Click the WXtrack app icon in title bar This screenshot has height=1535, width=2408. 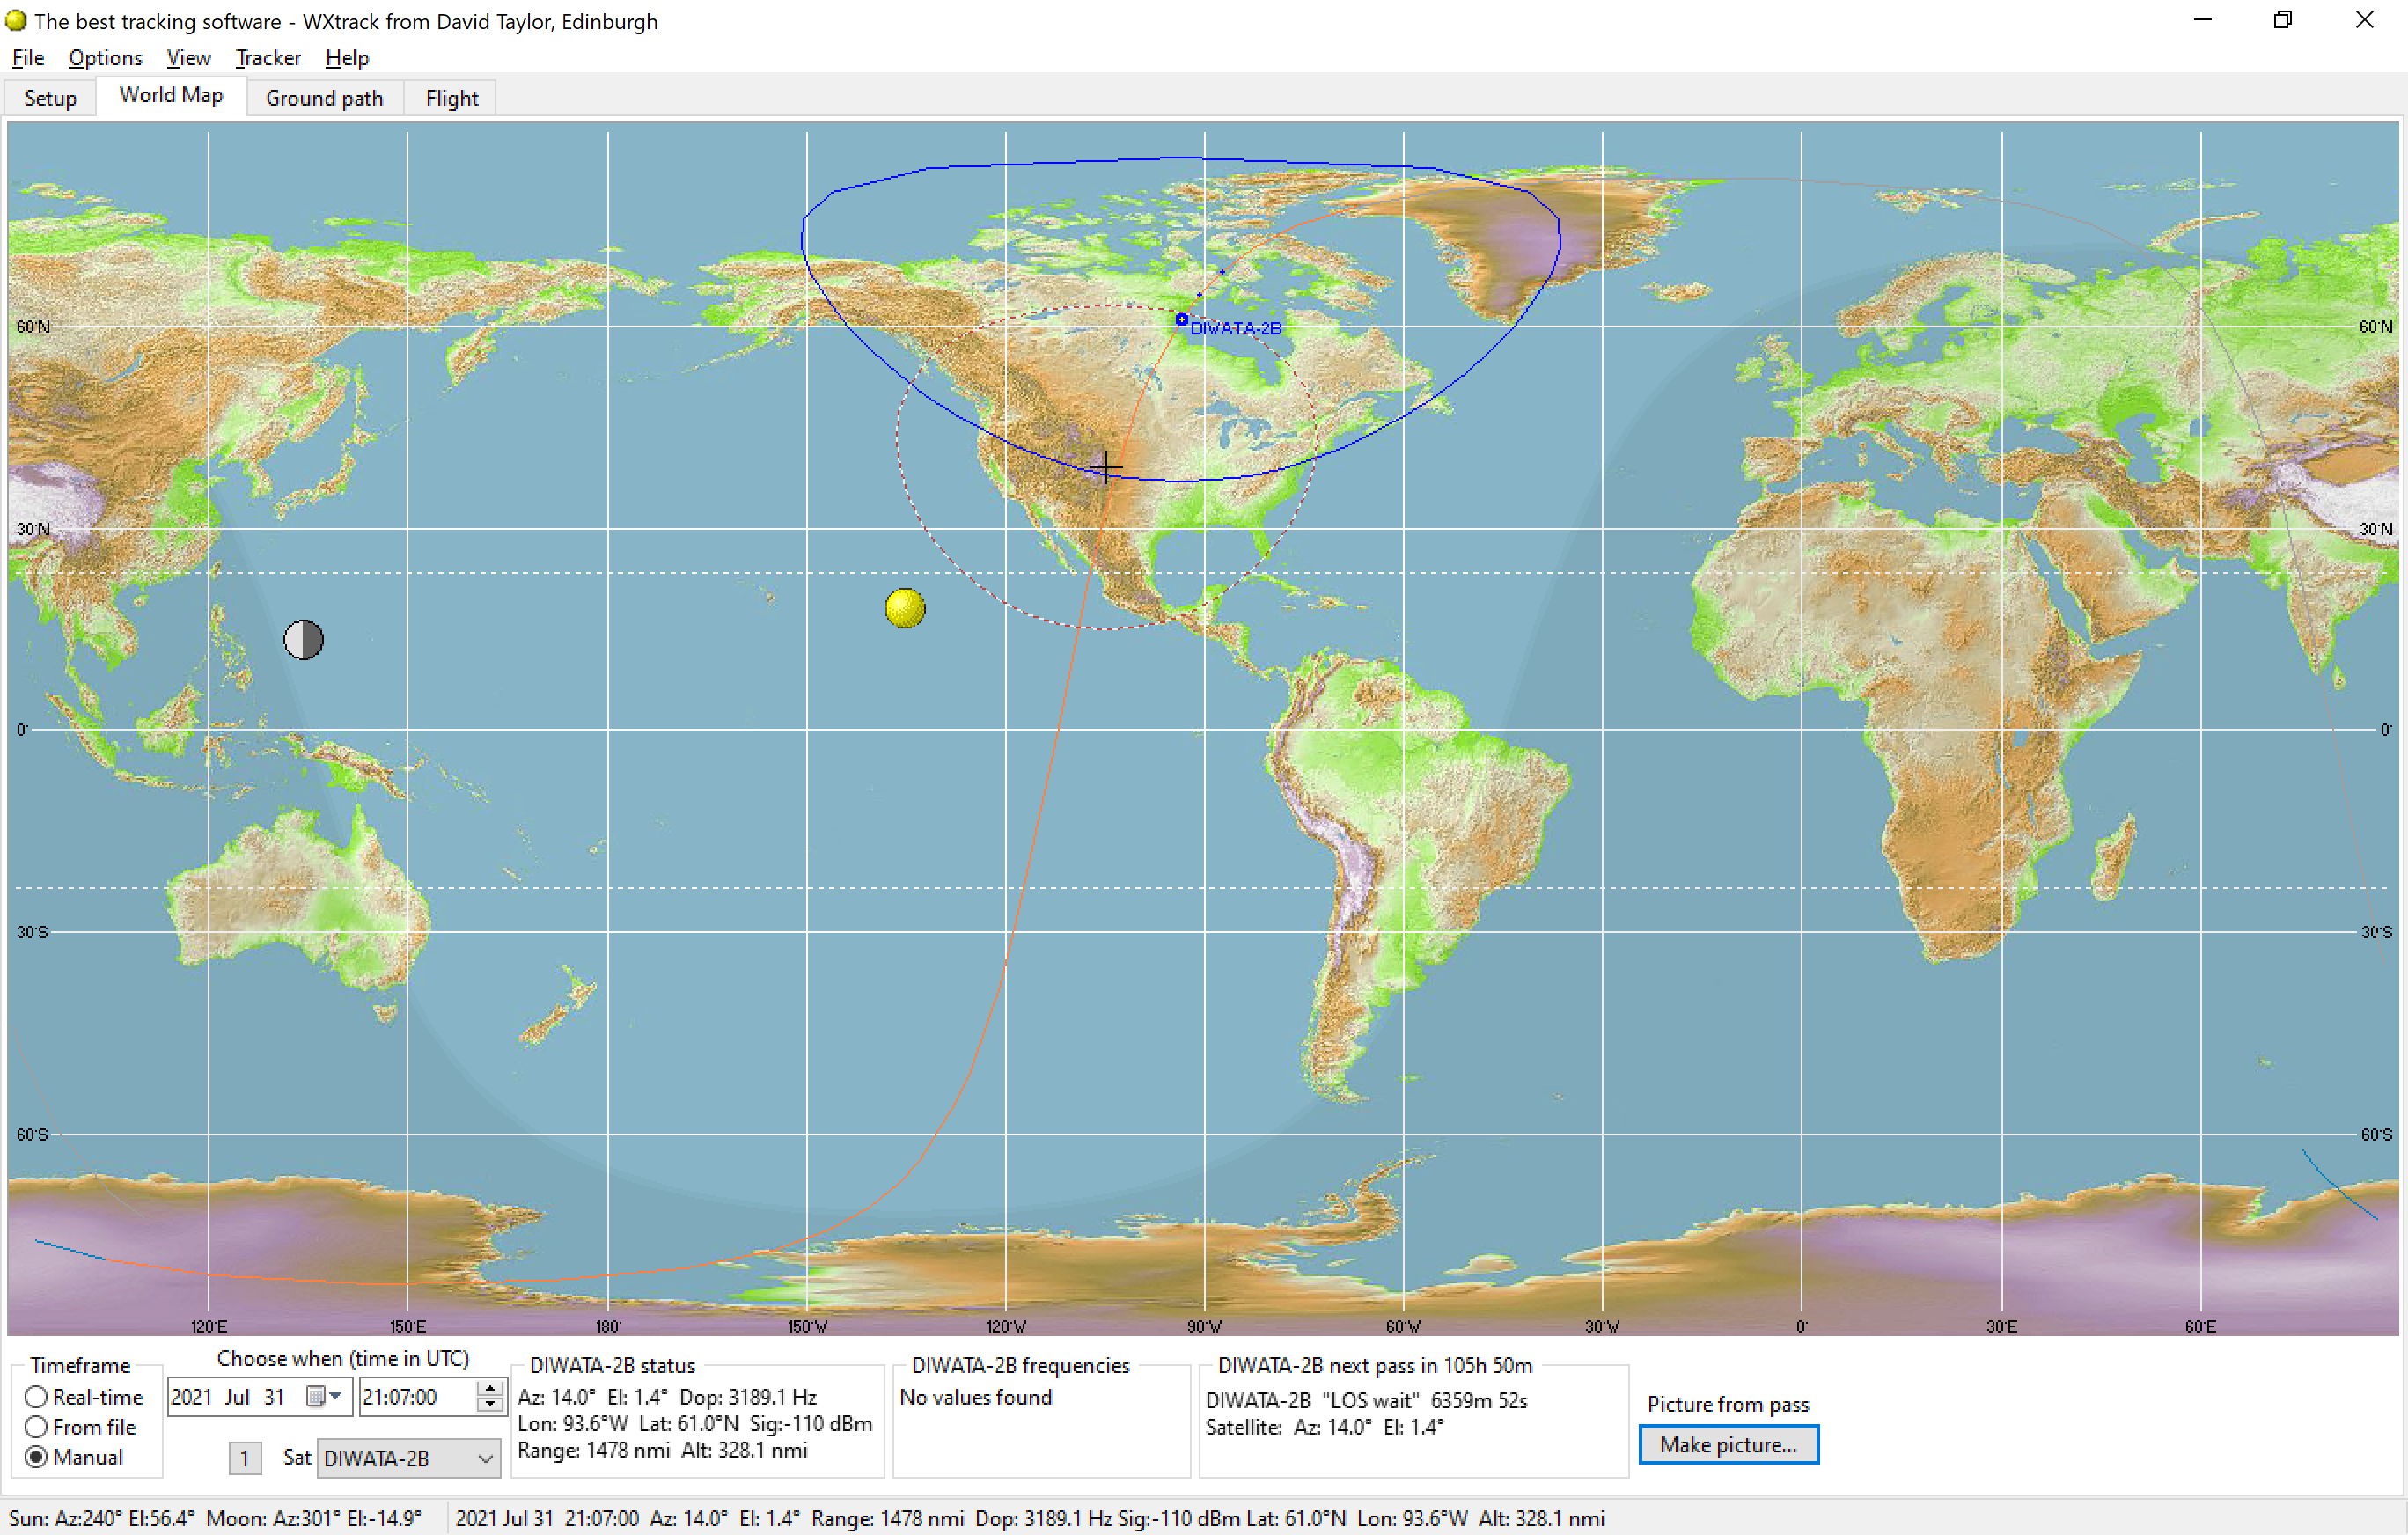click(16, 21)
